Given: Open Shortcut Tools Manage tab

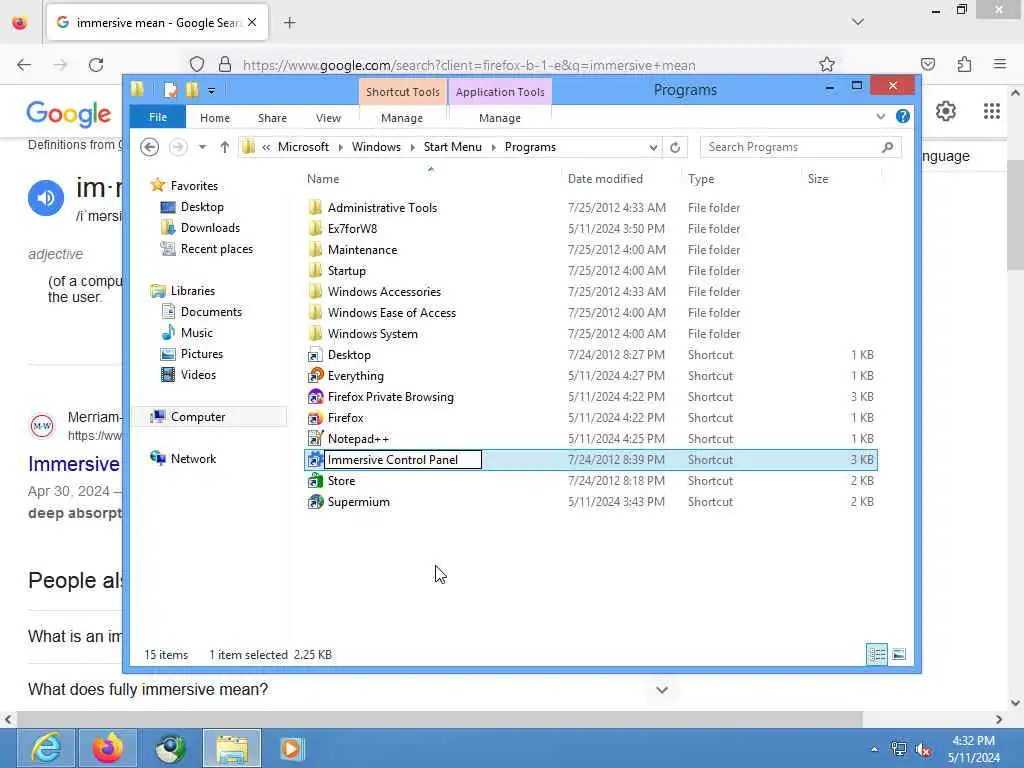Looking at the screenshot, I should coord(402,118).
